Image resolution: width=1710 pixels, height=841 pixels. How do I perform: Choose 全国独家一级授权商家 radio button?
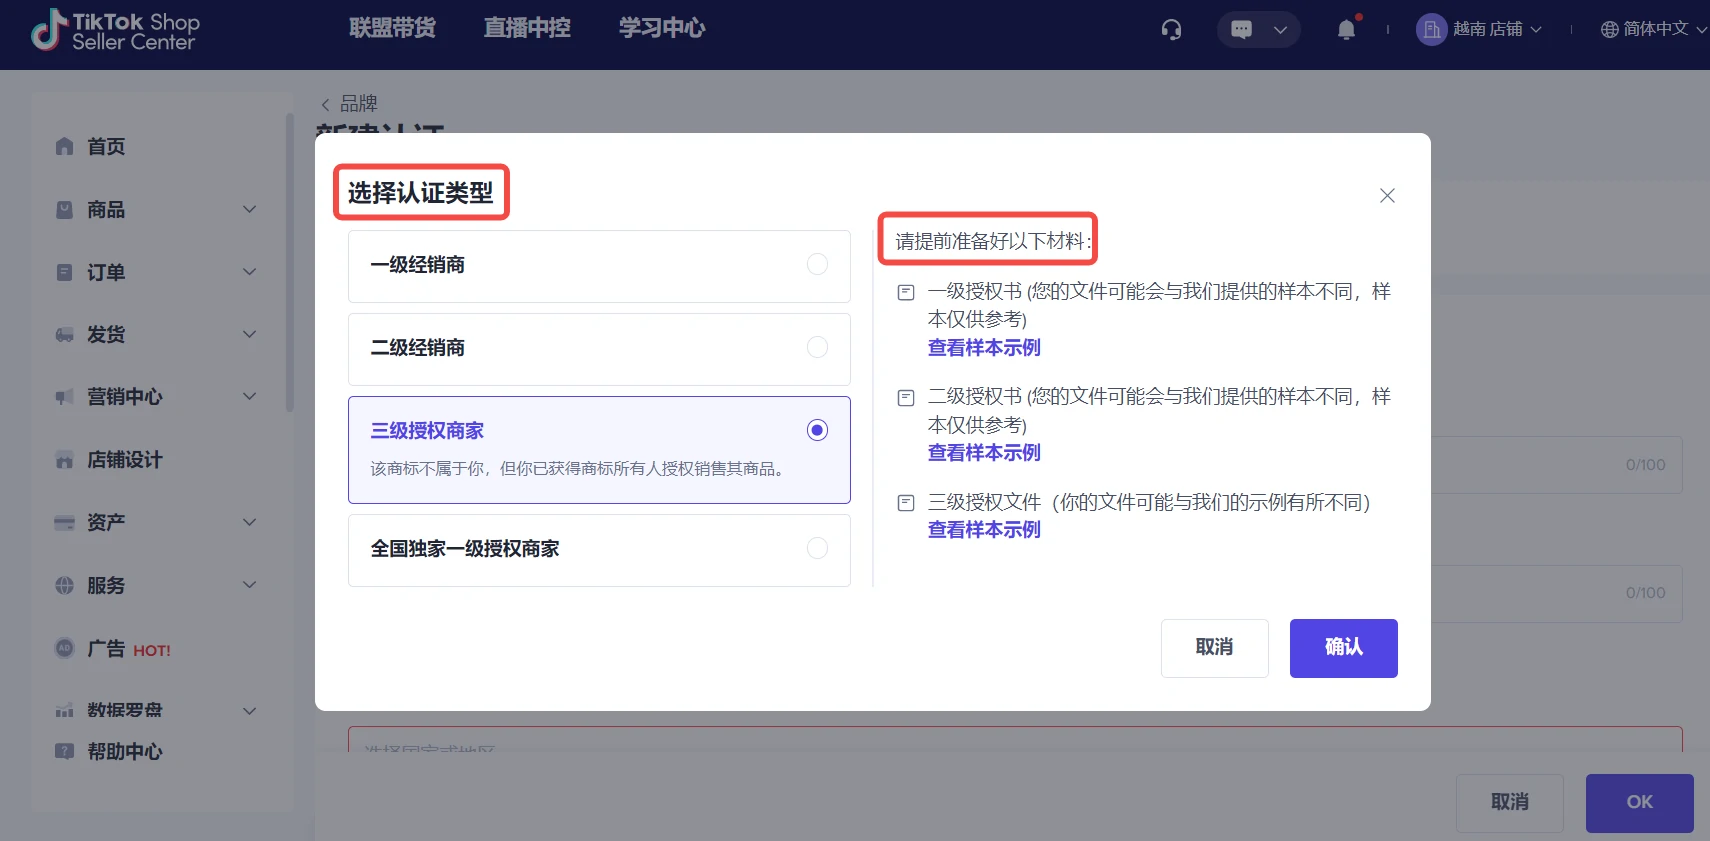(817, 548)
